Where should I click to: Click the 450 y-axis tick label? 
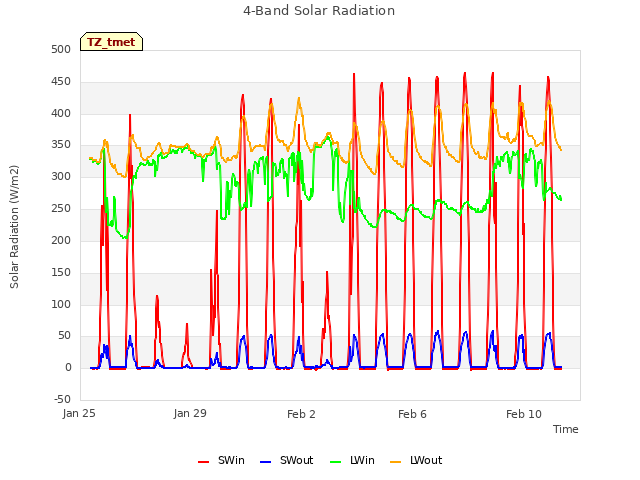point(61,82)
